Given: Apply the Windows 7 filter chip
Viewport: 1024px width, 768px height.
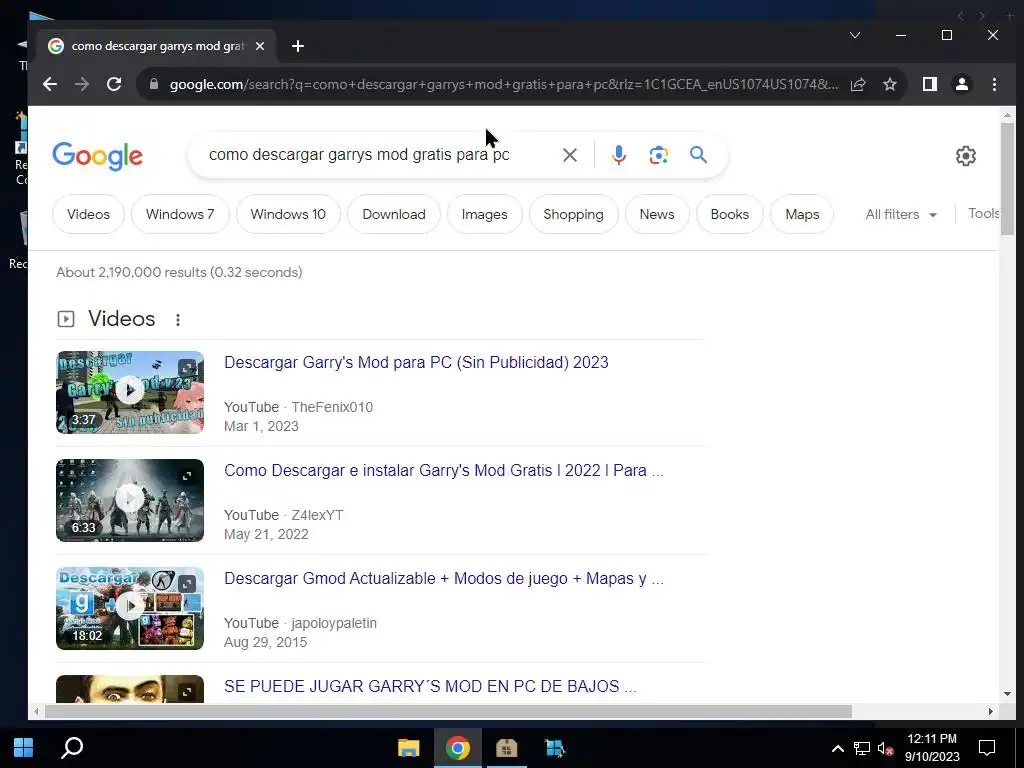Looking at the screenshot, I should pos(180,214).
